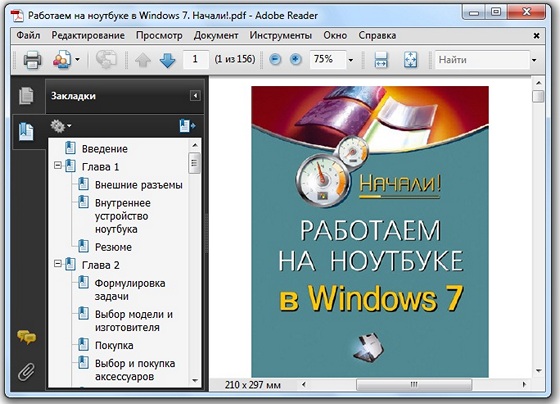Select the Глава 1 bookmark
Viewport: 560px width, 404px height.
[x=100, y=167]
